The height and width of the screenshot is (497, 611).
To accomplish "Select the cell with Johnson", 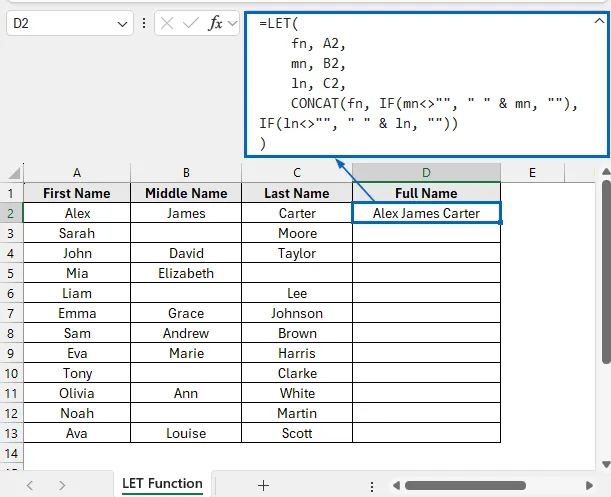I will pos(297,313).
